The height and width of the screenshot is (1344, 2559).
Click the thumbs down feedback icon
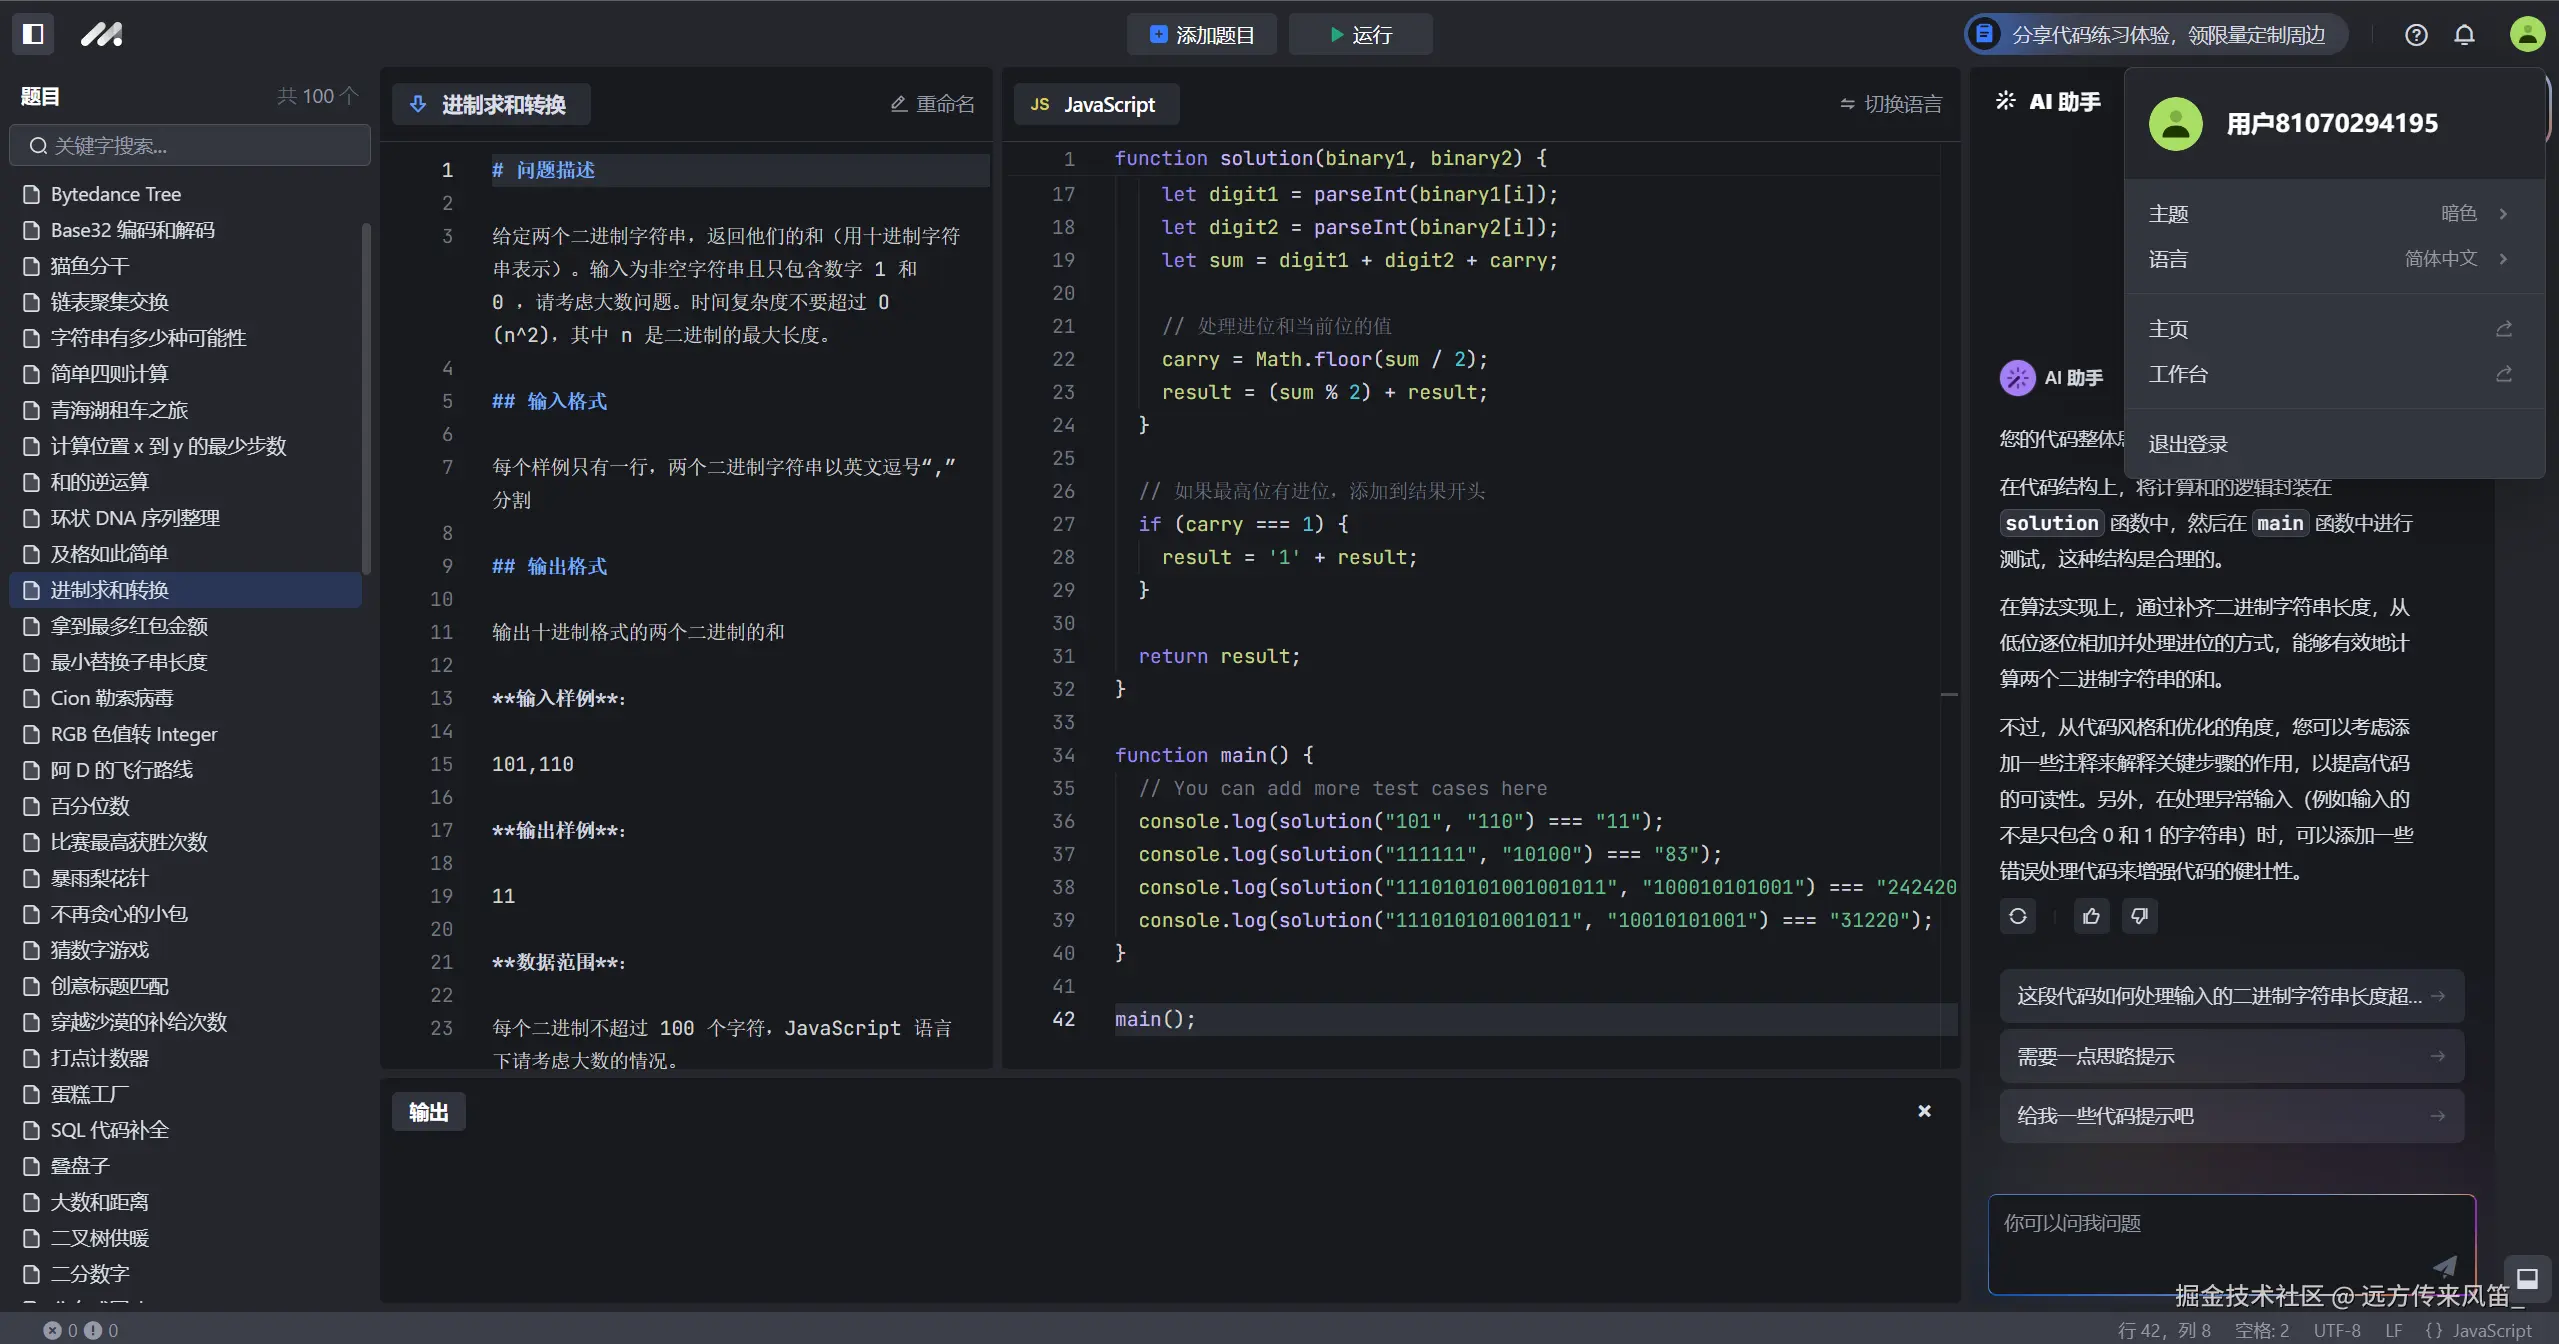click(2139, 916)
